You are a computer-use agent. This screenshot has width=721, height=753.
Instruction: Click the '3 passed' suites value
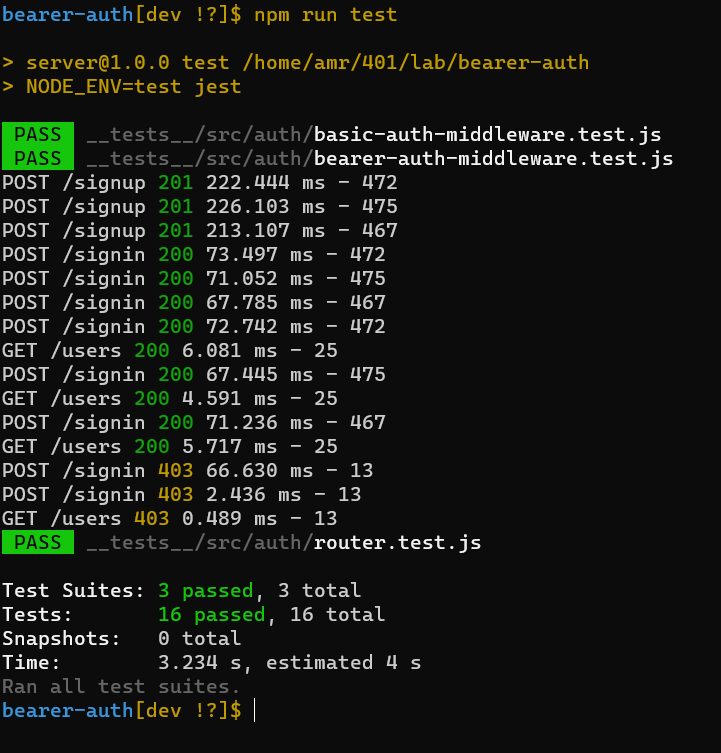(x=206, y=591)
